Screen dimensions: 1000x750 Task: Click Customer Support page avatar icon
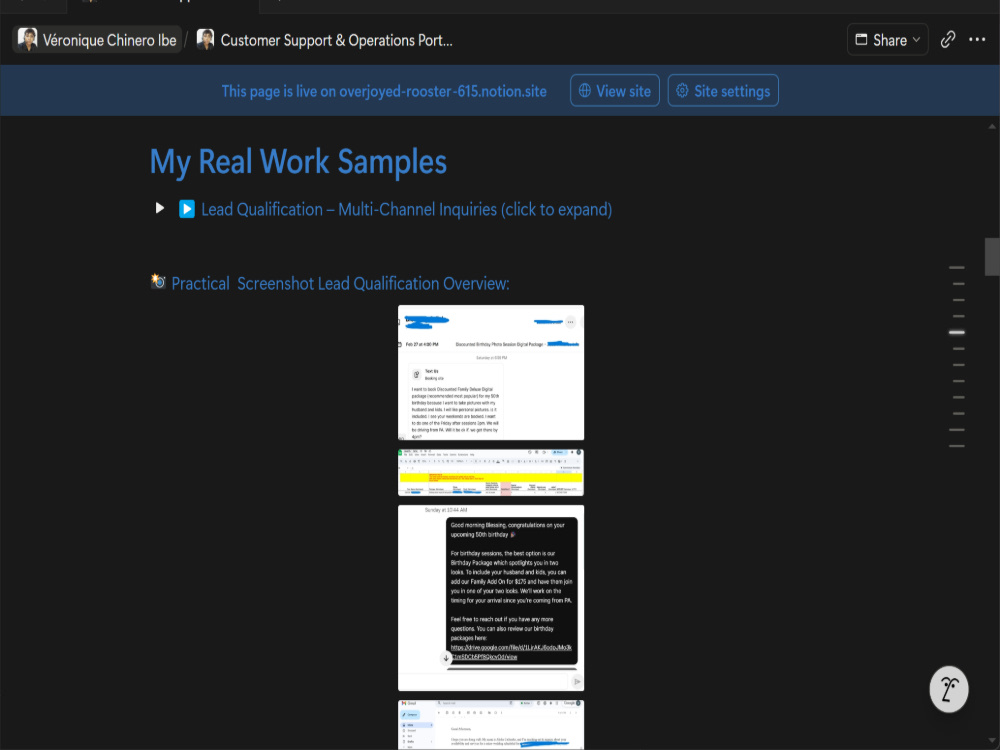click(x=205, y=40)
